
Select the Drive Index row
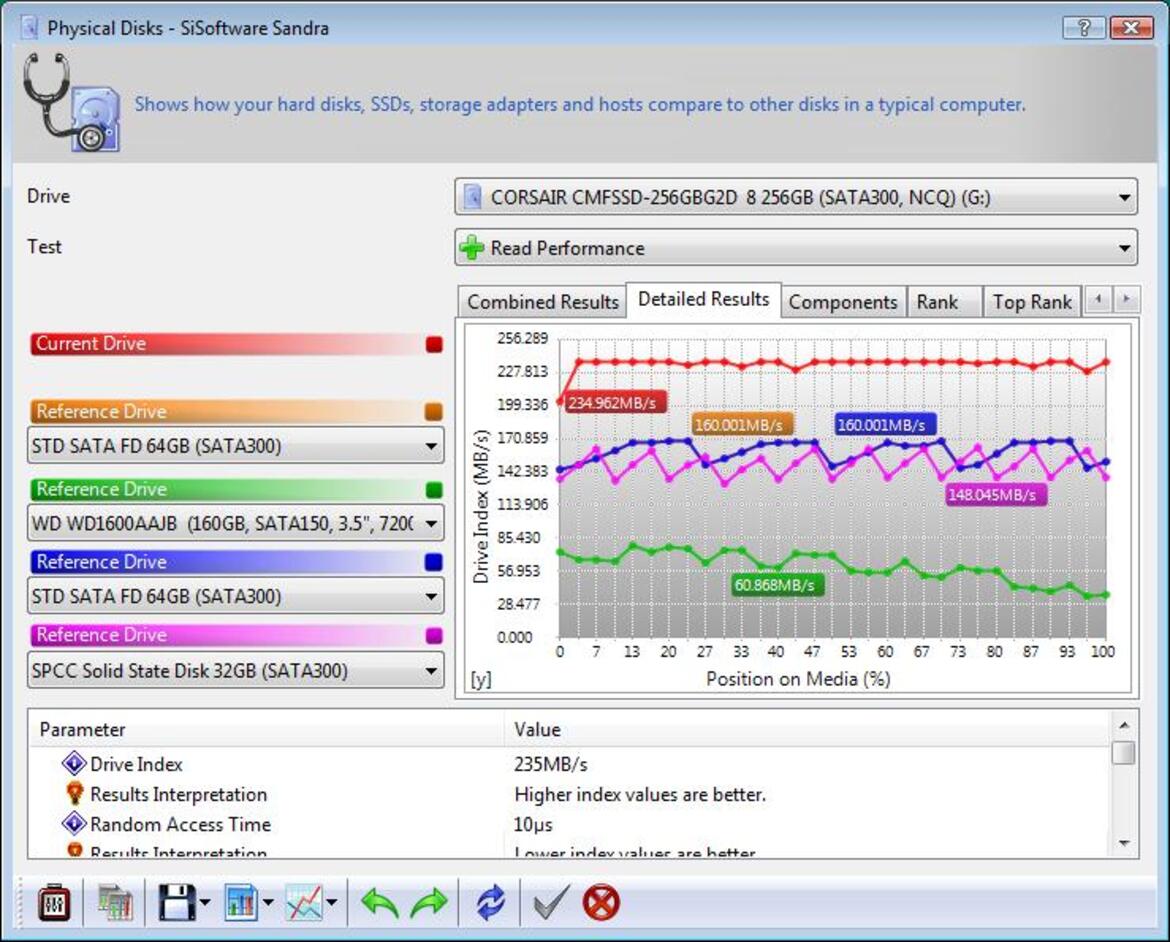tap(570, 764)
